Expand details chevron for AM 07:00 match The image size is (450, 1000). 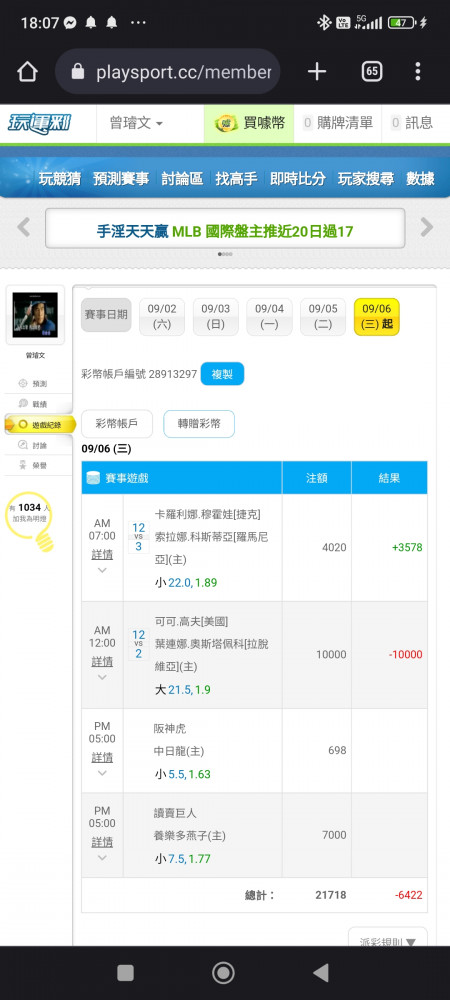point(102,570)
